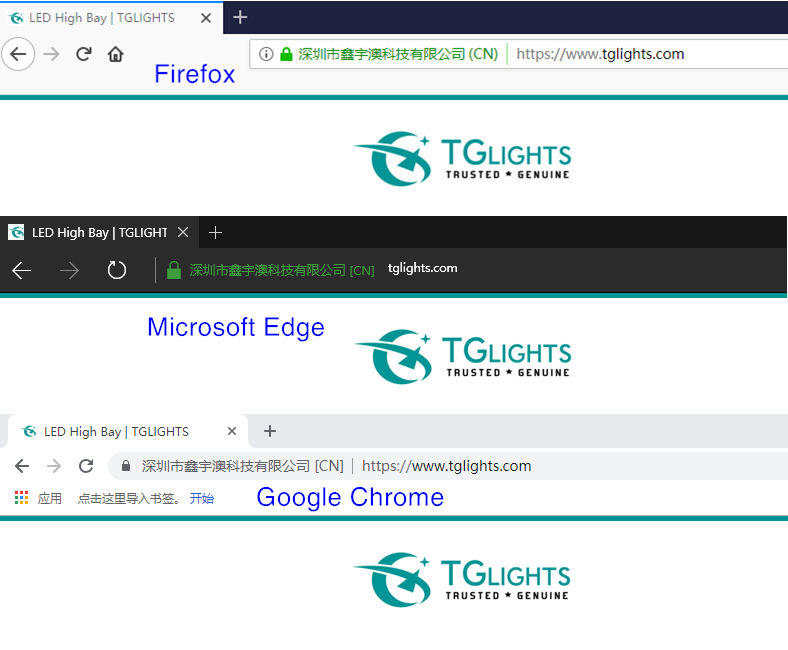
Task: Click Firefox forward arrow button
Action: click(51, 54)
